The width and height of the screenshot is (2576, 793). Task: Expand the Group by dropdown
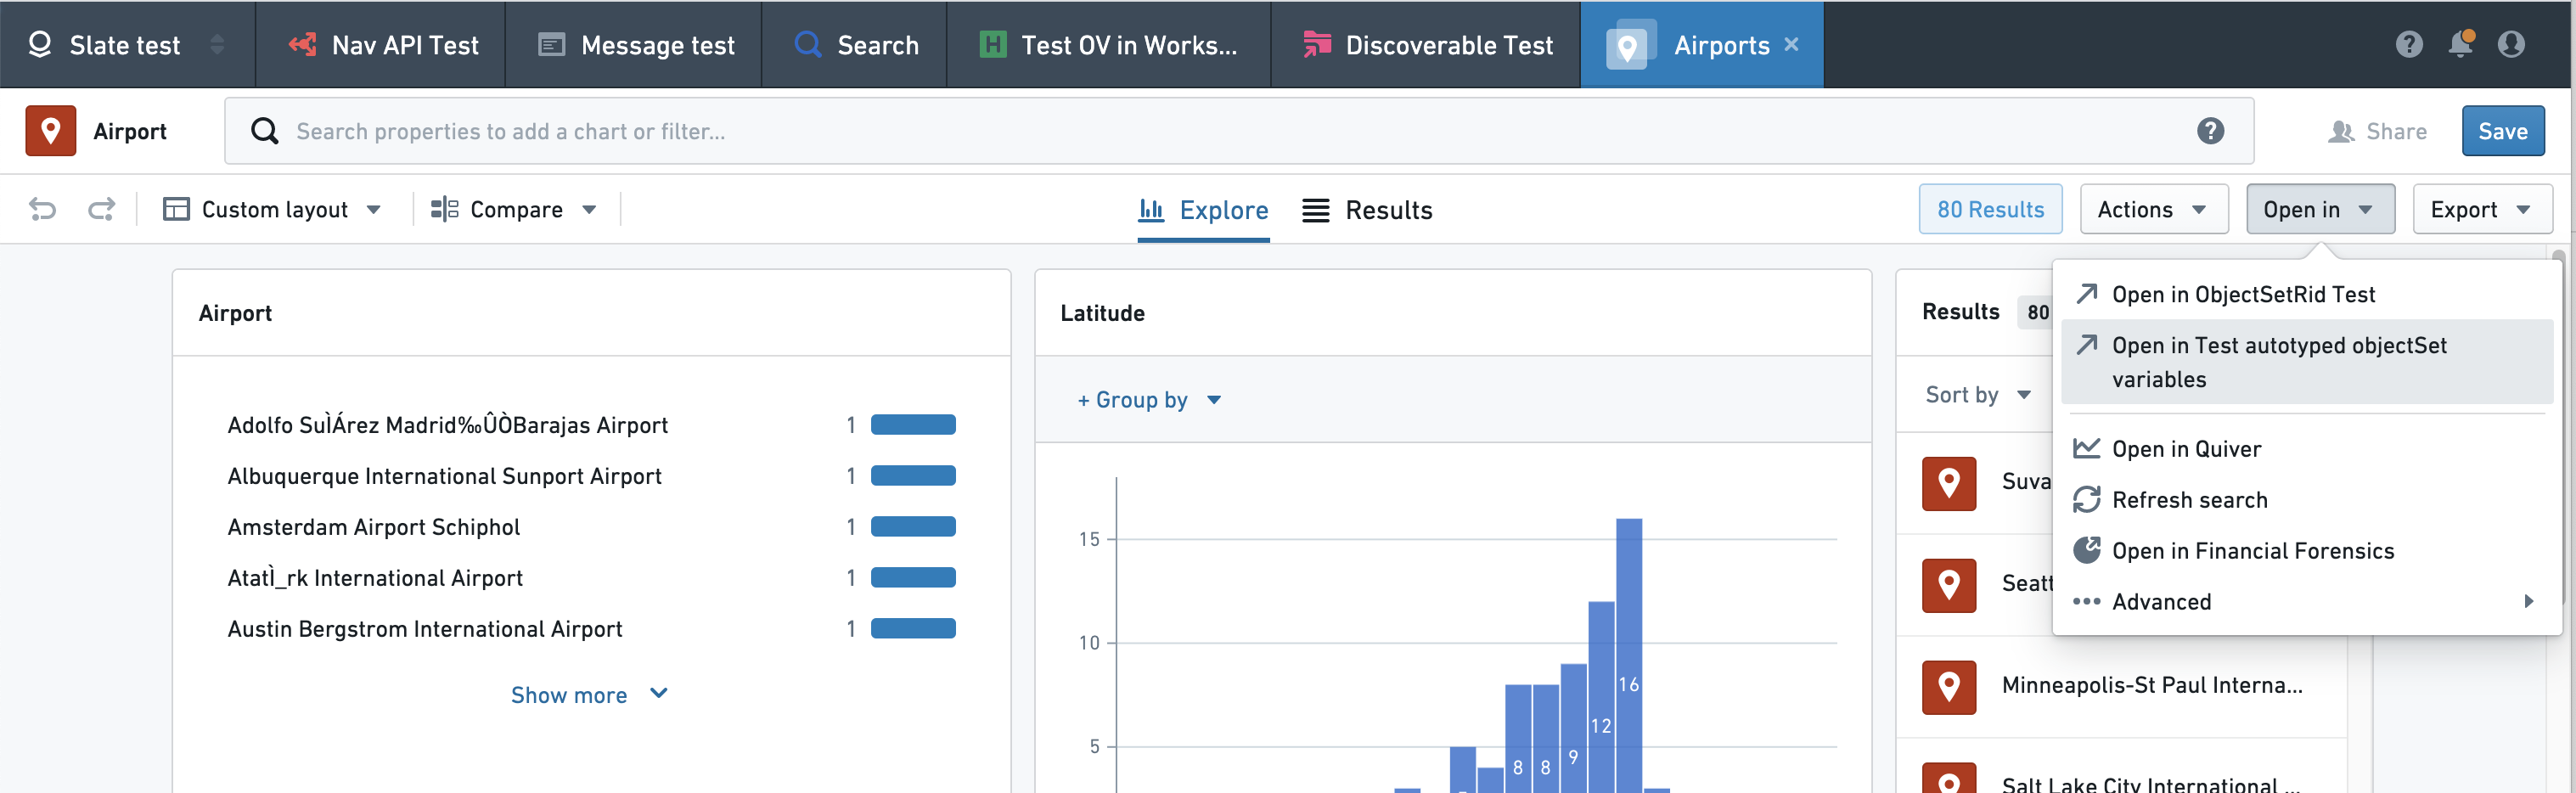(x=1148, y=399)
